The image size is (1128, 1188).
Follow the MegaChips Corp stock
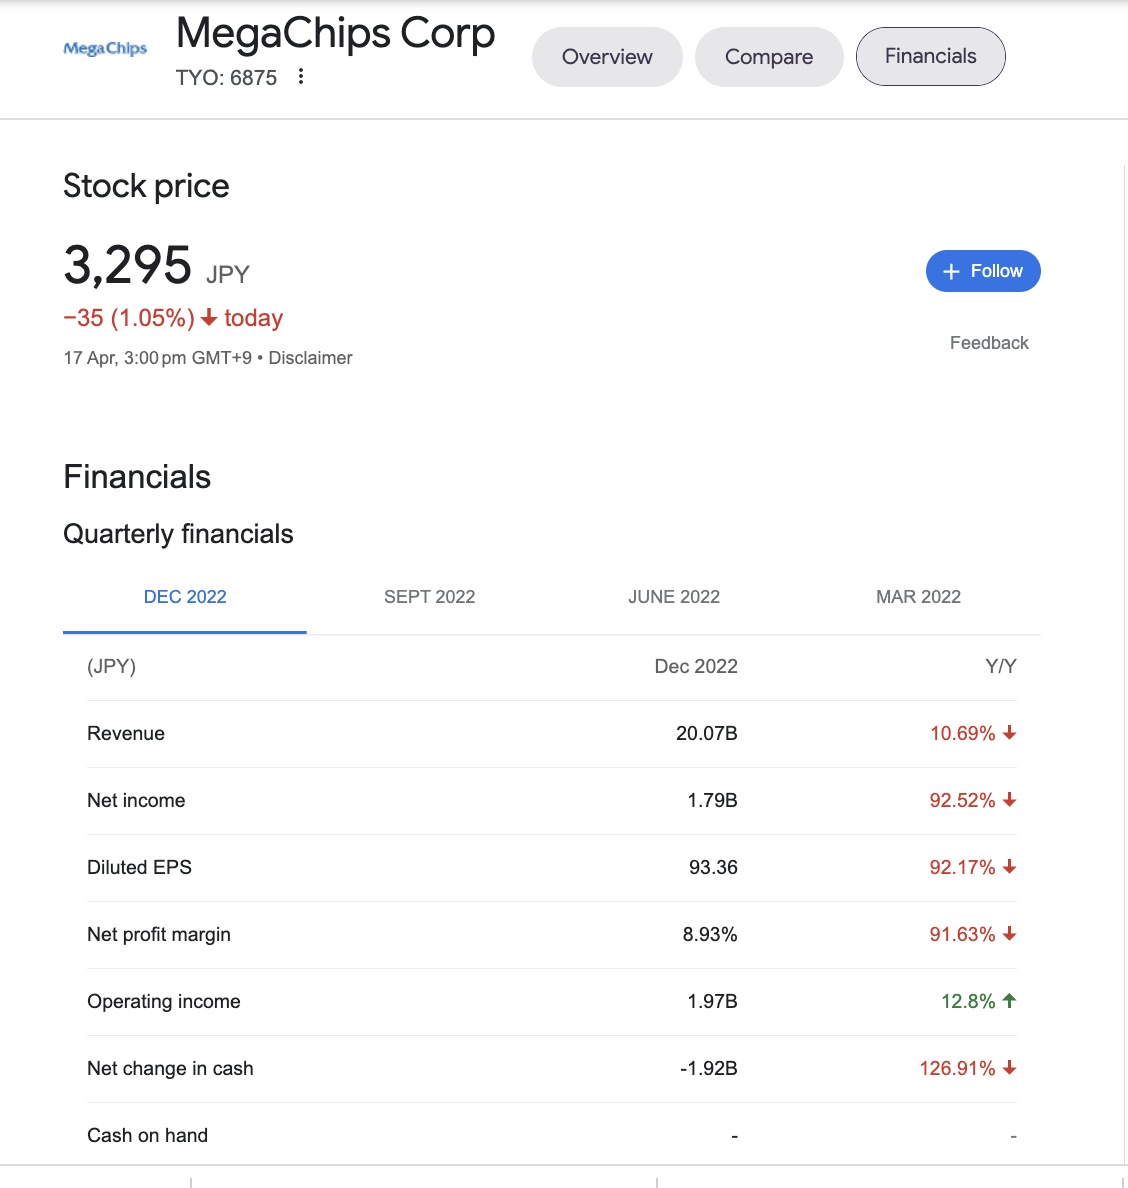click(983, 272)
